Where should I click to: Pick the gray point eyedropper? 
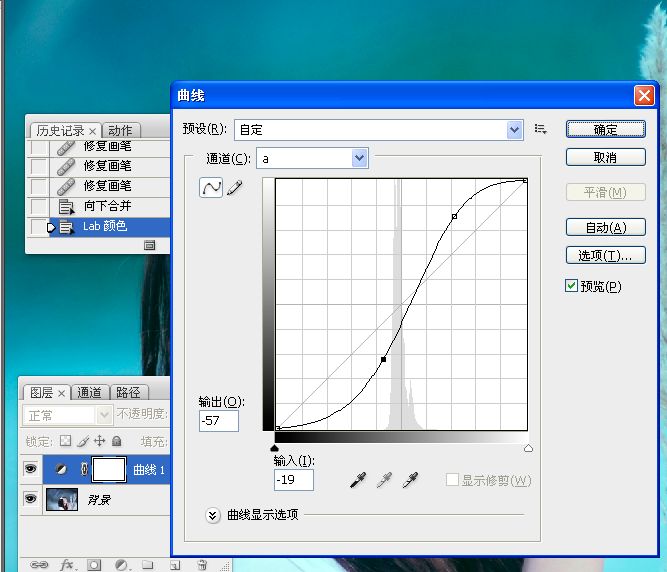pos(383,481)
